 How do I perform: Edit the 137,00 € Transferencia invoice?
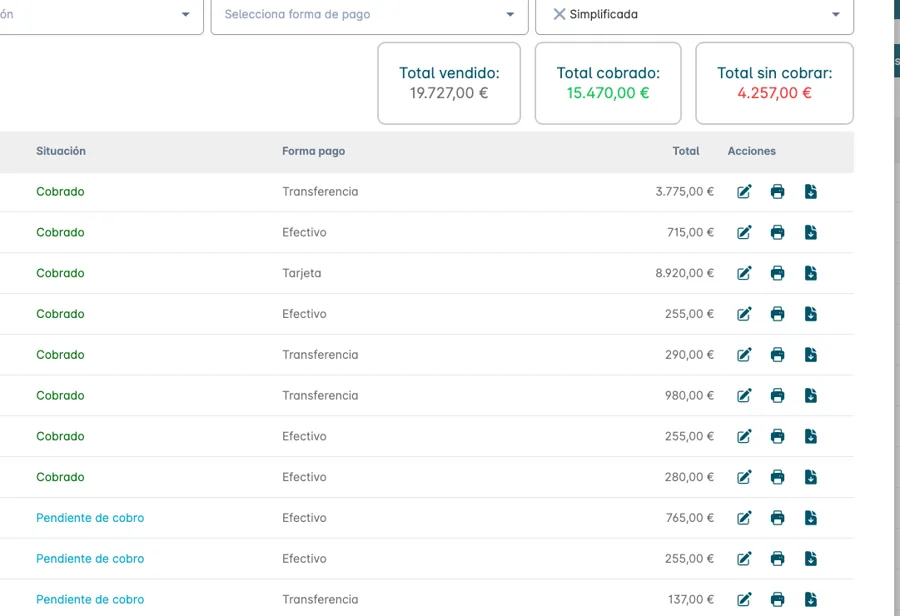744,599
